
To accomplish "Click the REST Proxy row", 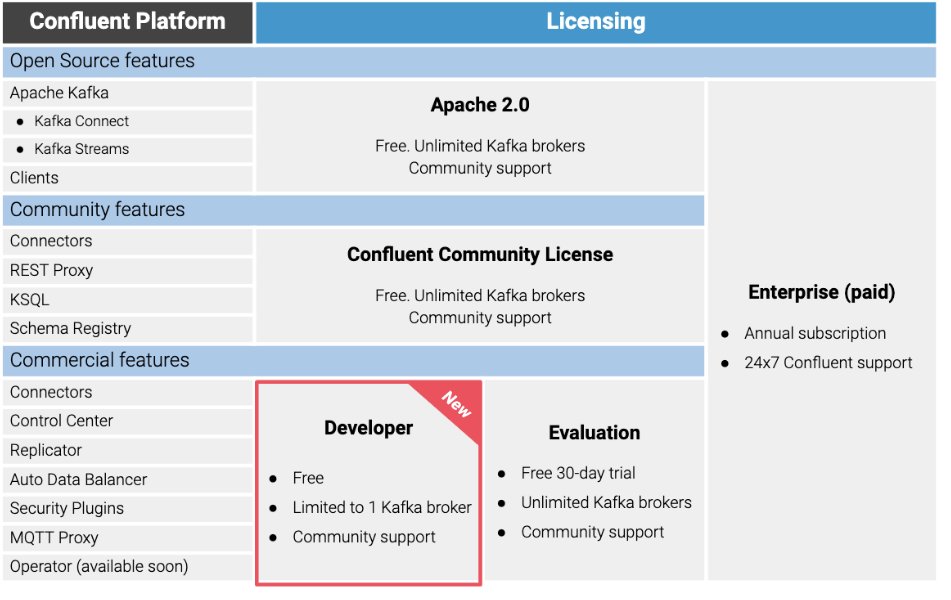I will point(128,271).
